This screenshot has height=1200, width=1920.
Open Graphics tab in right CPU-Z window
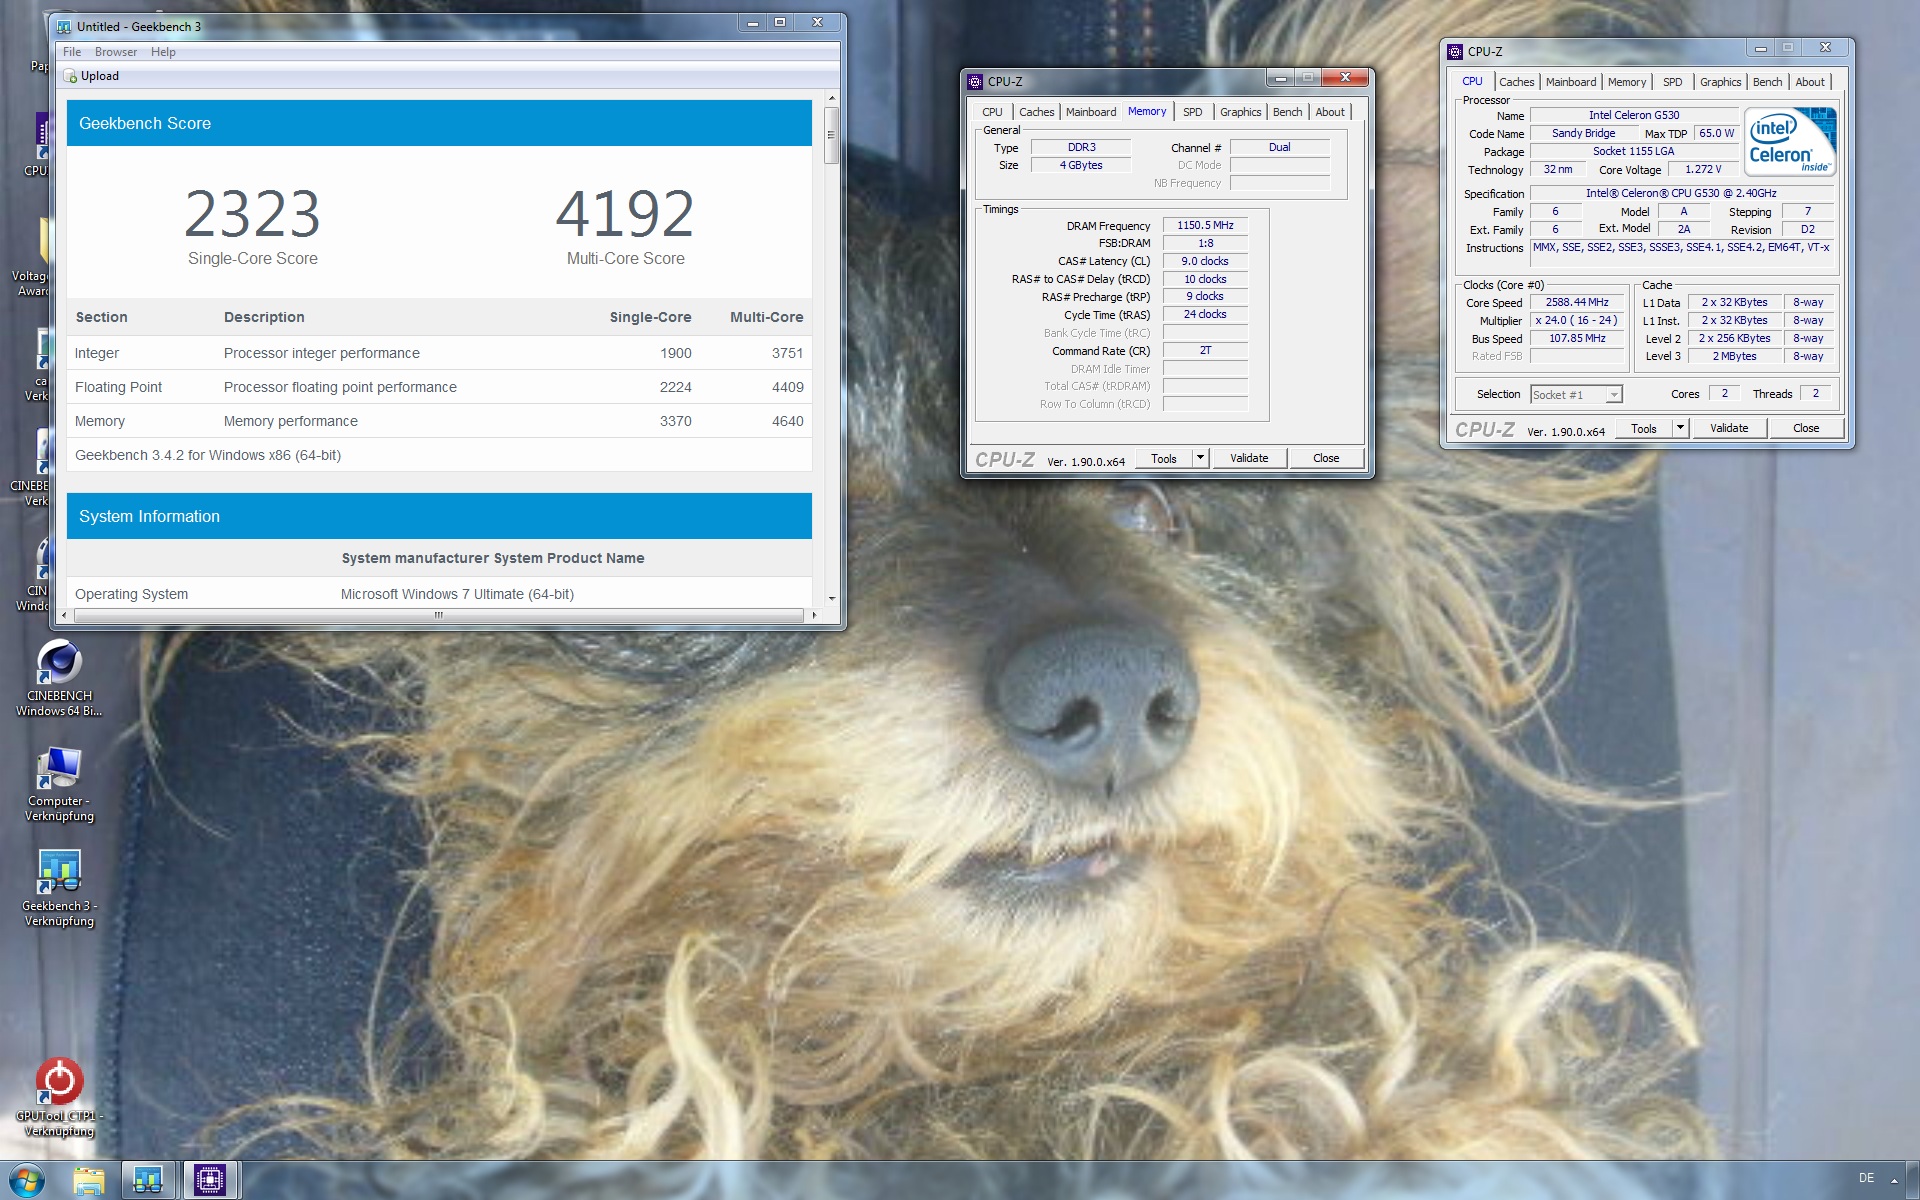click(x=1720, y=82)
